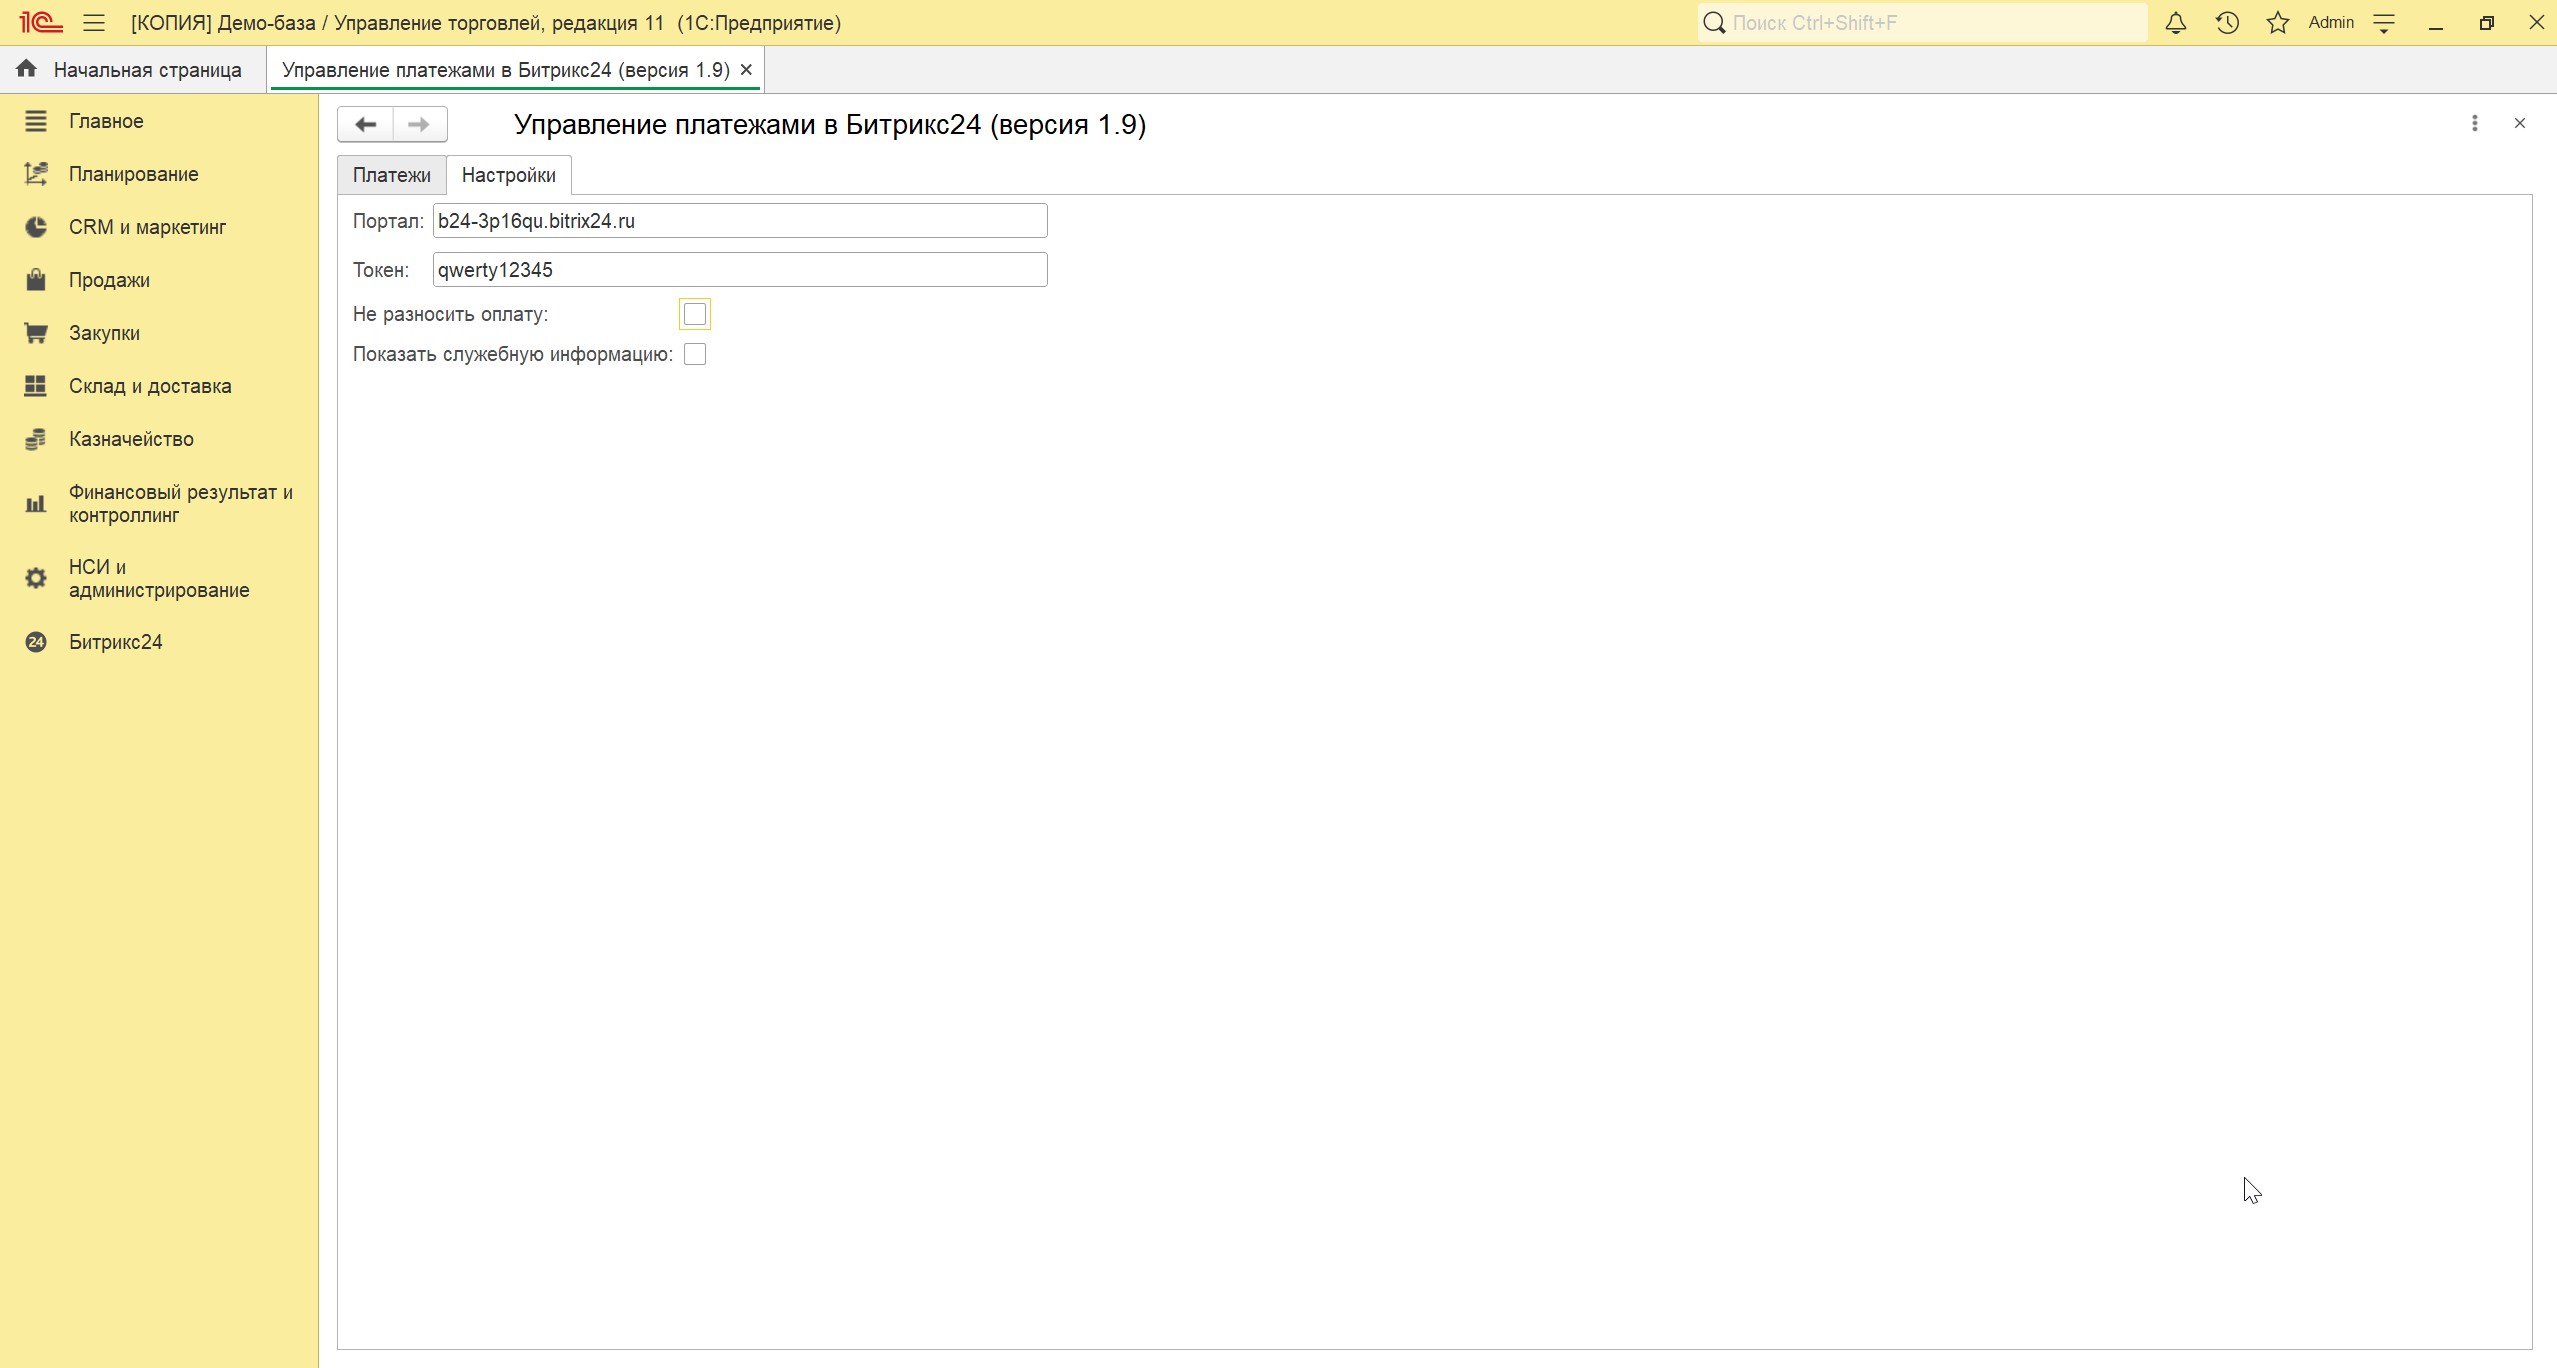Screen dimensions: 2557x1368
Task: Click the forward navigation arrow
Action: [419, 125]
